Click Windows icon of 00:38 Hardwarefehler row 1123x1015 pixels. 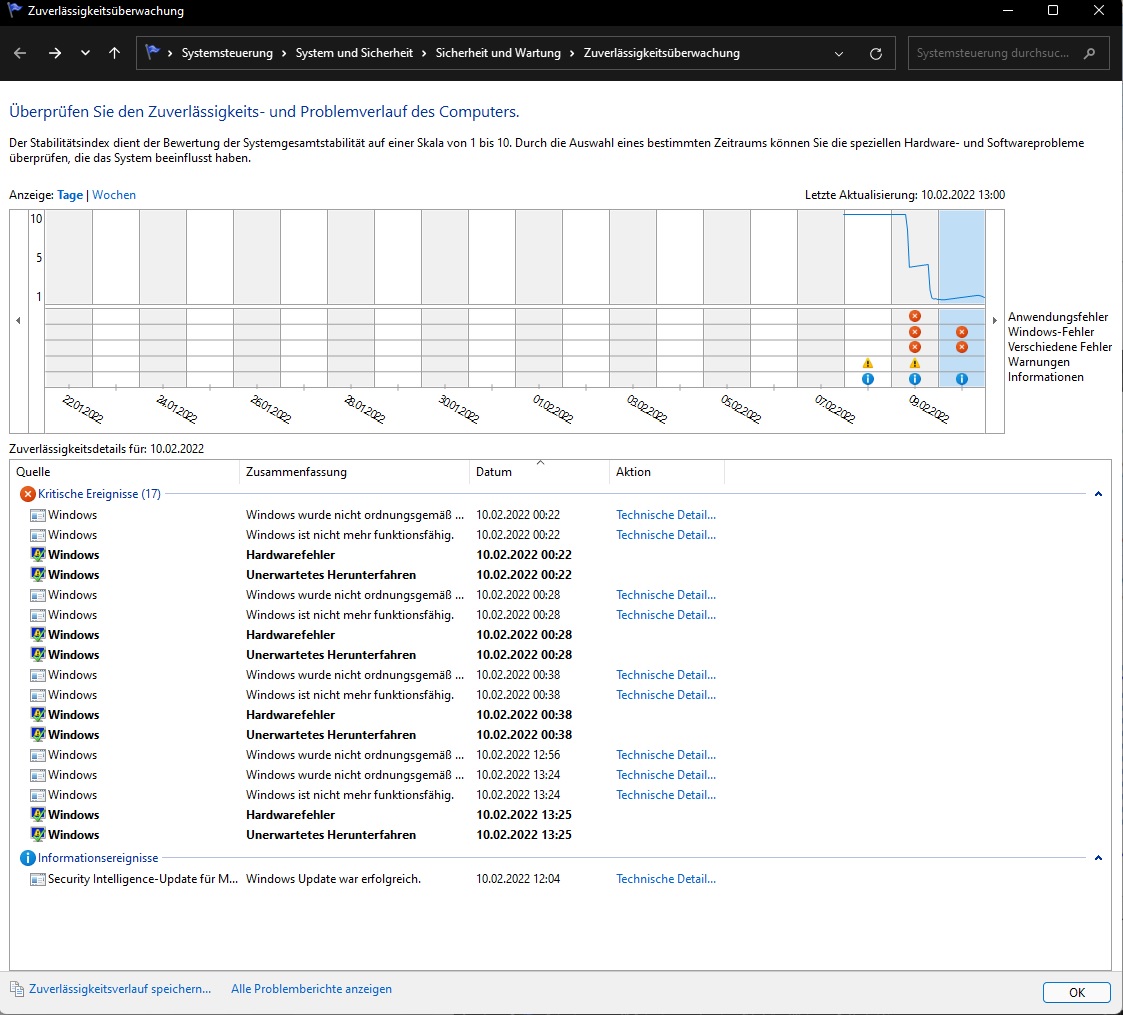click(37, 715)
